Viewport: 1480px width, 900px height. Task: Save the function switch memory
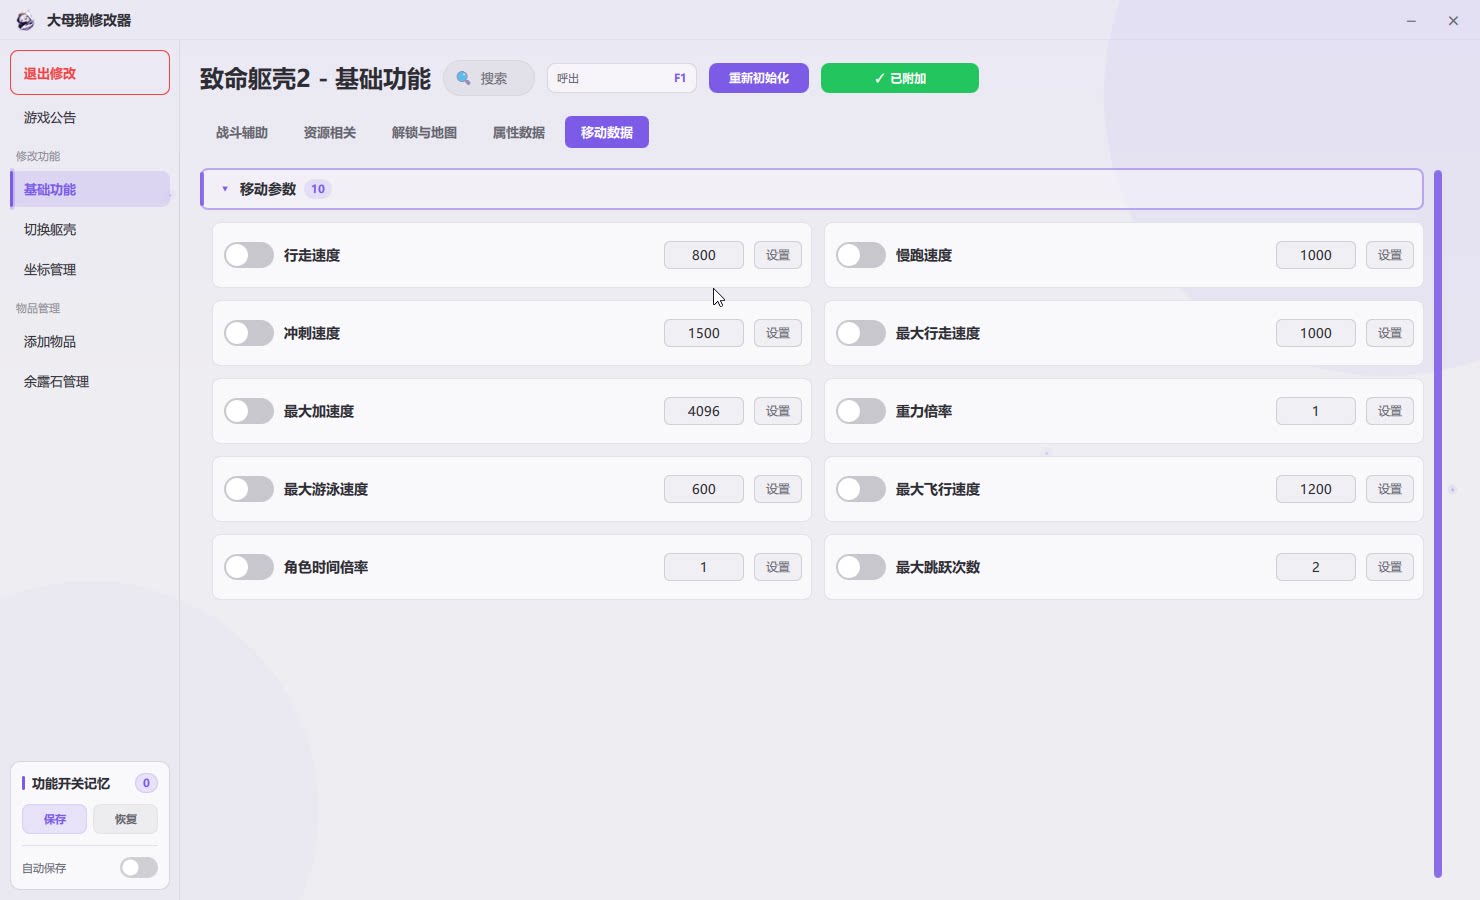(x=55, y=819)
